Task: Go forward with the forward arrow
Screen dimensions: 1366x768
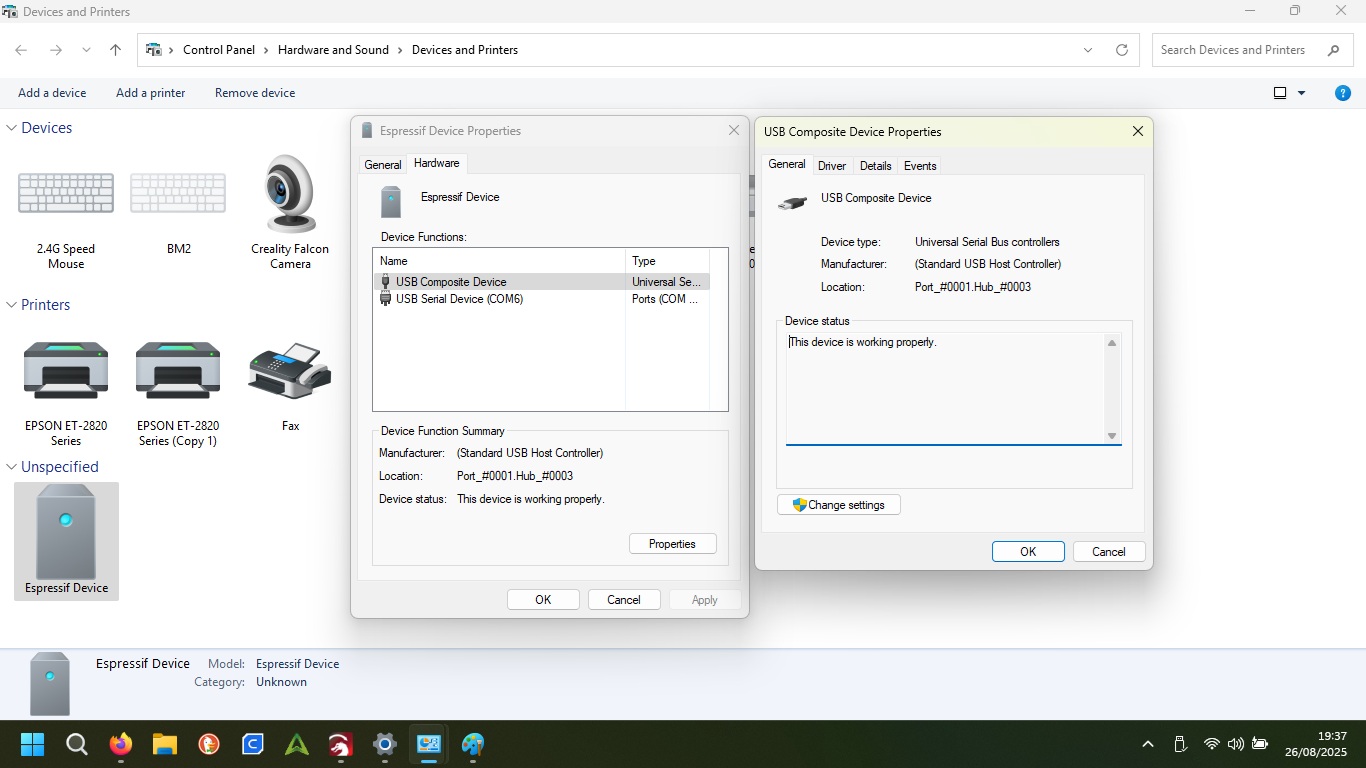Action: tap(56, 50)
